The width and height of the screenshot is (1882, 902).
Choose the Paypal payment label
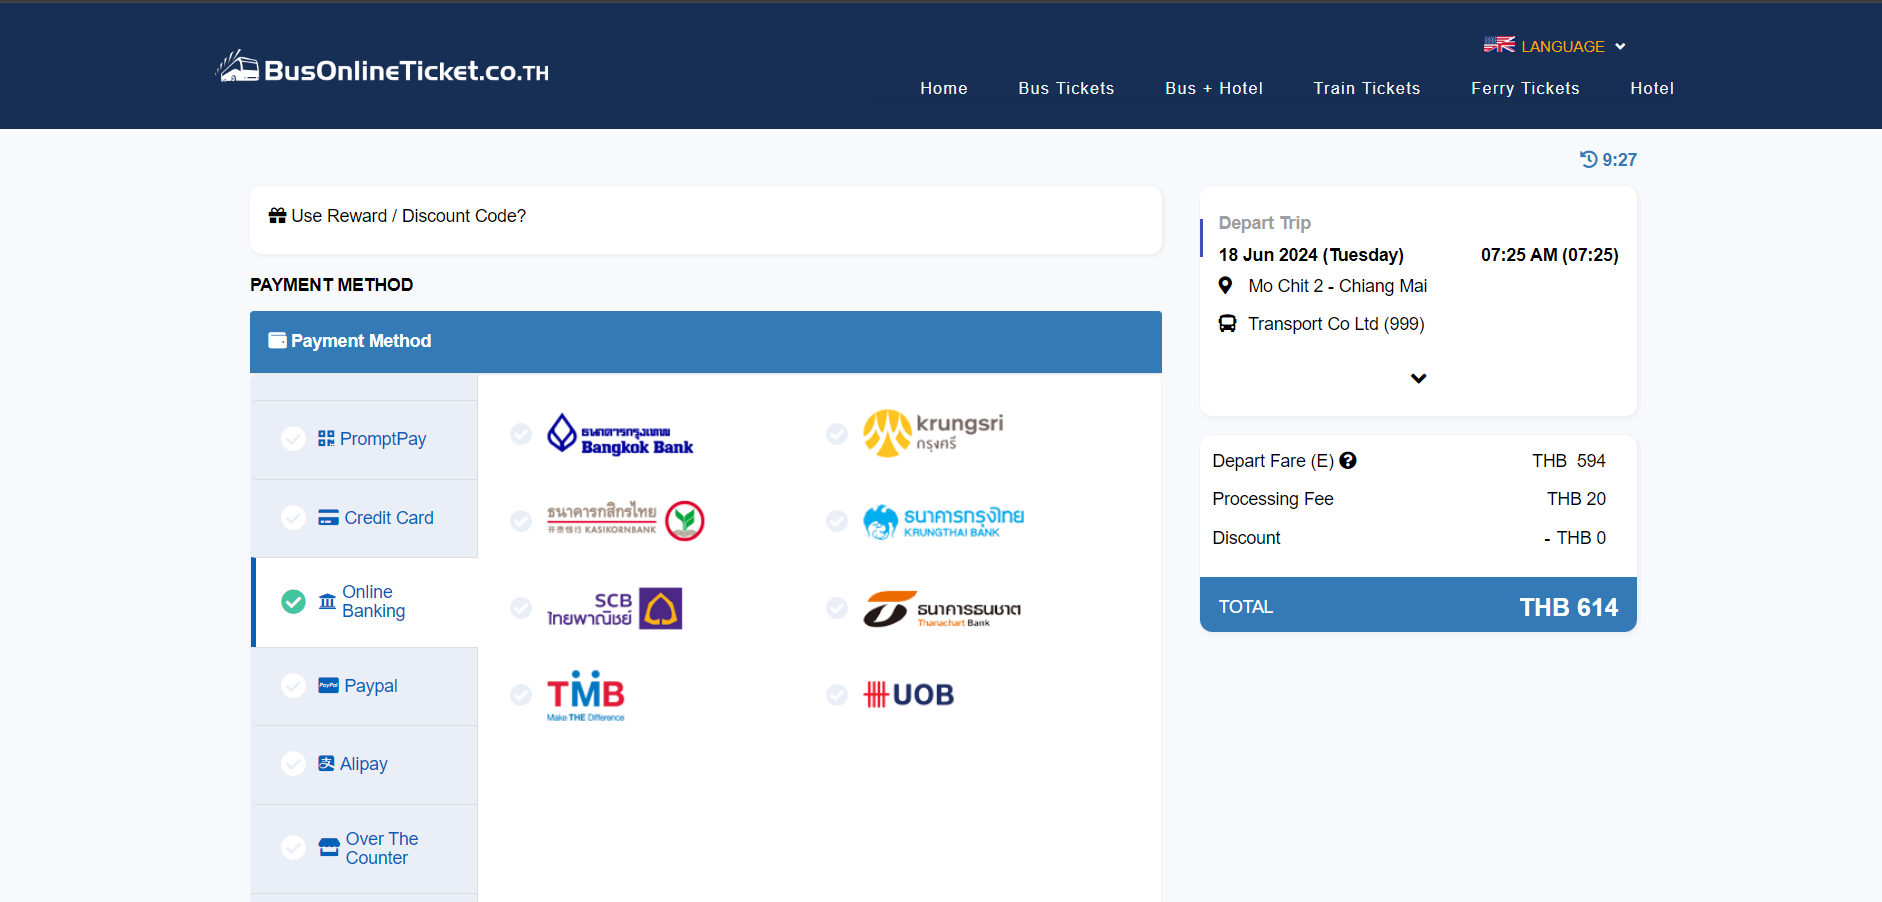[371, 686]
